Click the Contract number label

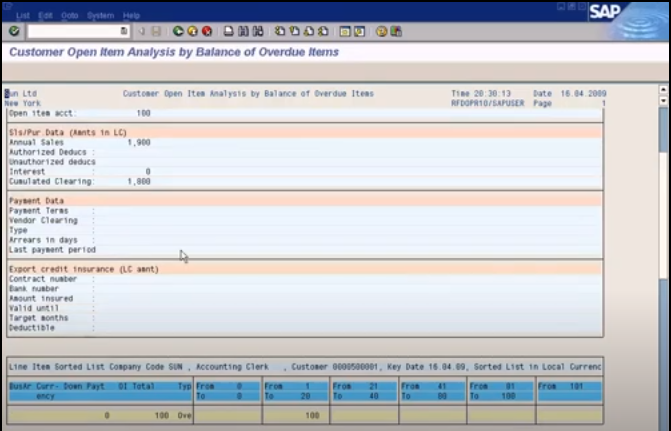point(43,279)
